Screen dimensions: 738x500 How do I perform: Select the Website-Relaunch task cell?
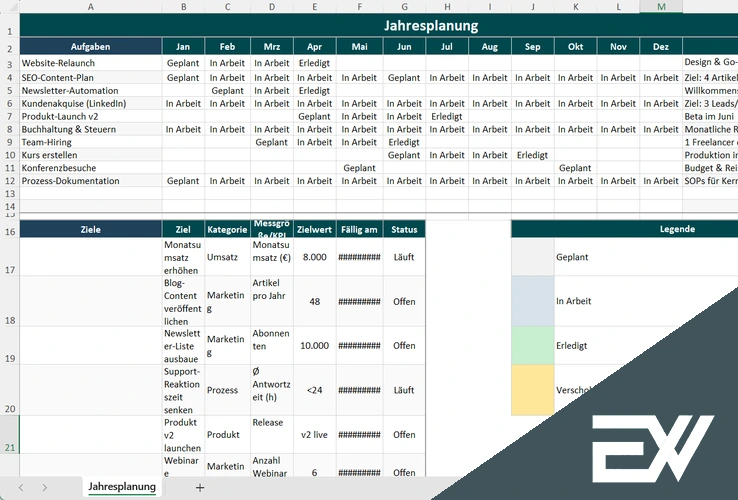(90, 62)
